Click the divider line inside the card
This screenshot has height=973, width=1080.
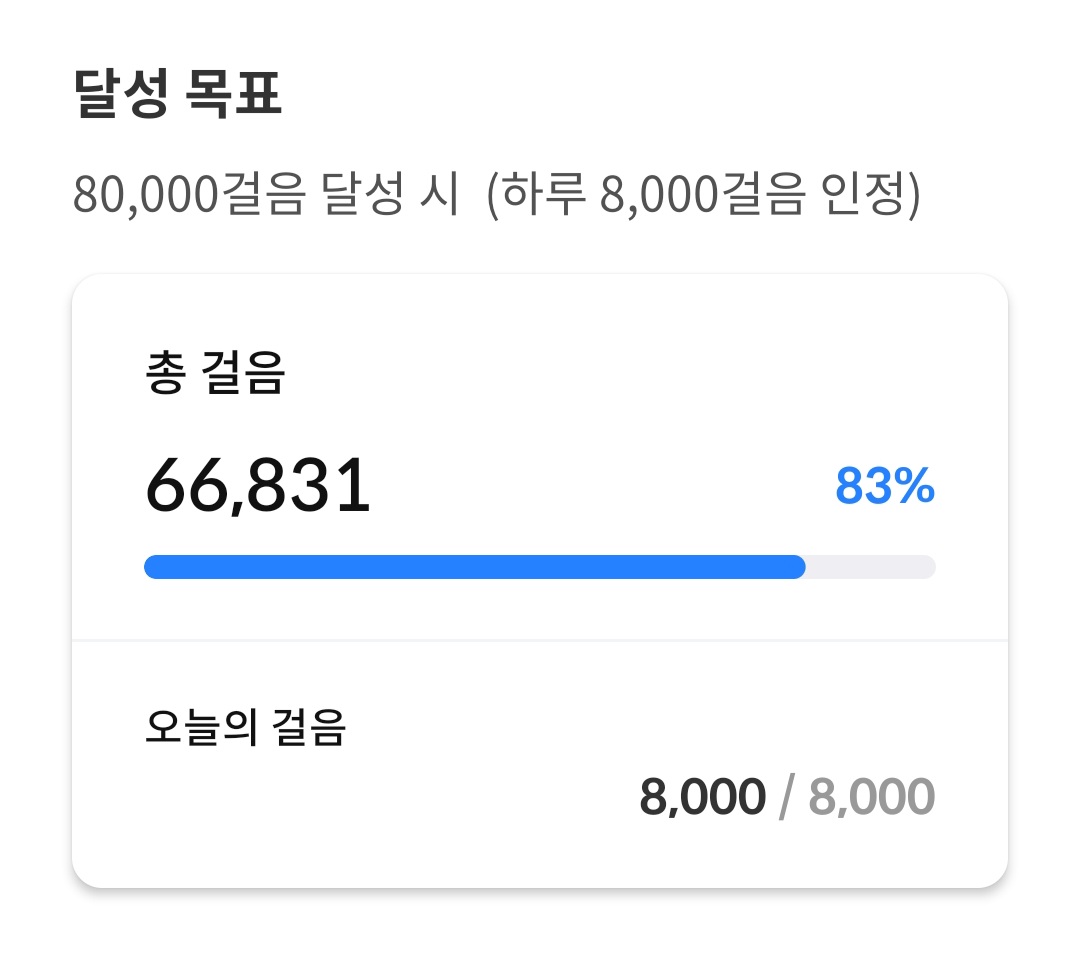(x=540, y=639)
